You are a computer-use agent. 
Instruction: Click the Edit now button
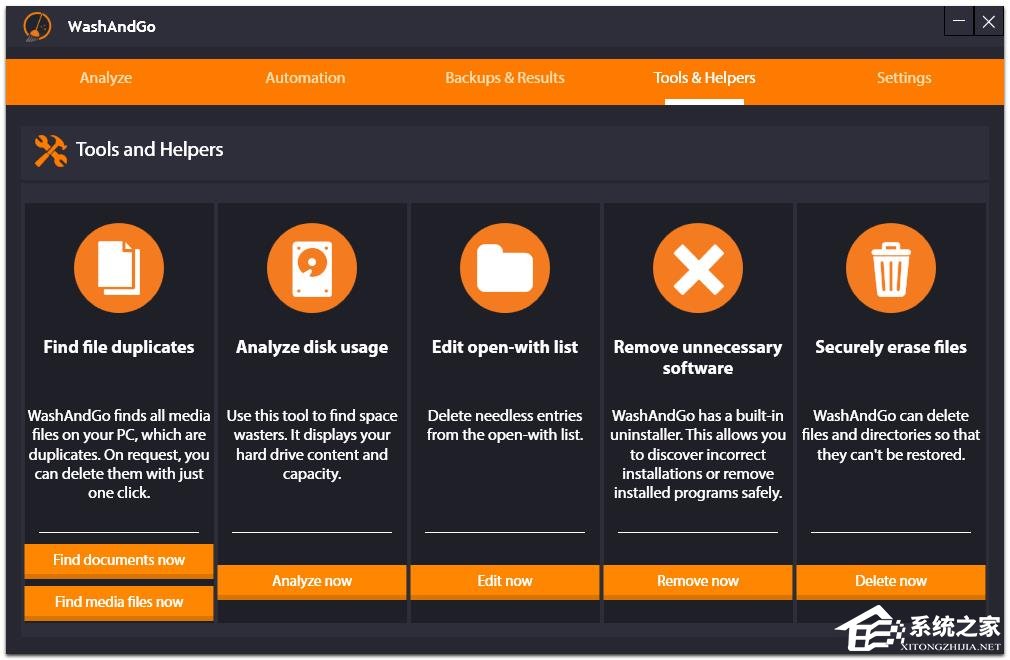point(505,581)
